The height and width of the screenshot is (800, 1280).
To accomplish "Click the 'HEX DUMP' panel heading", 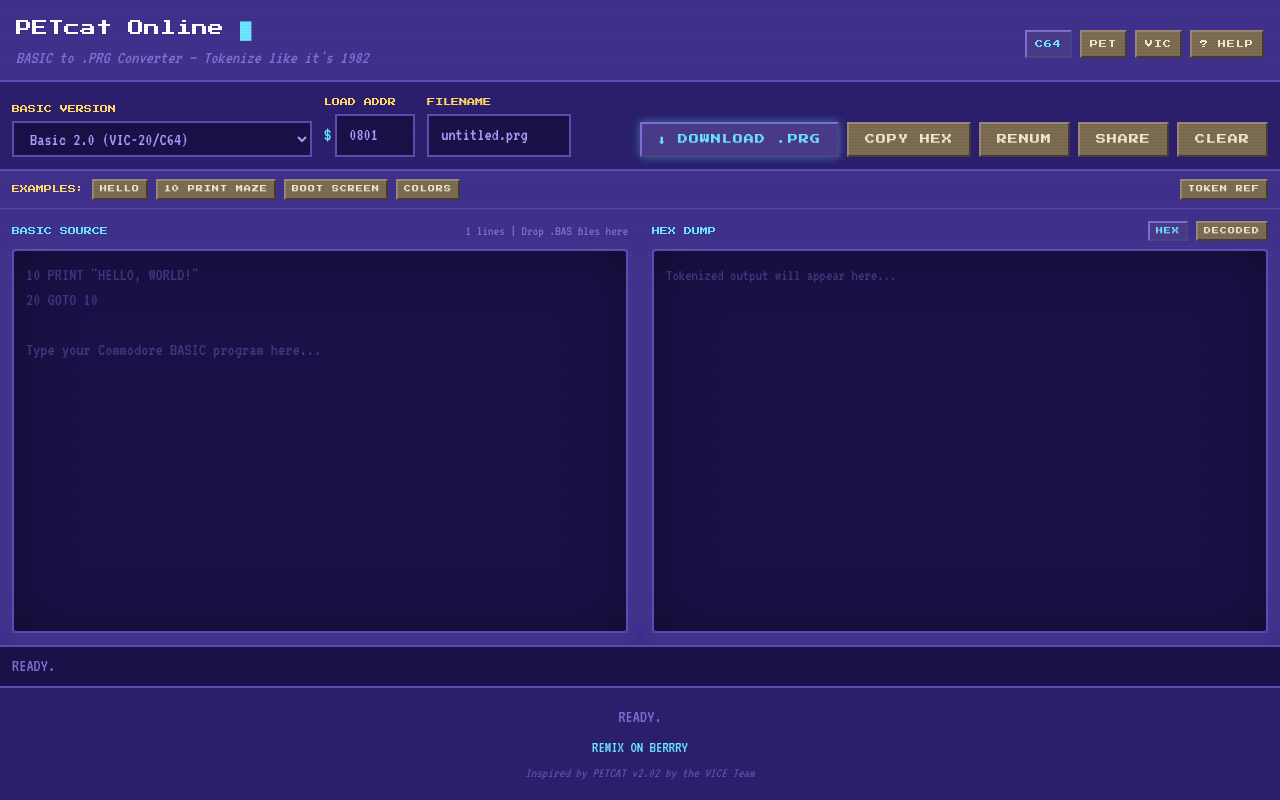I will tap(684, 231).
